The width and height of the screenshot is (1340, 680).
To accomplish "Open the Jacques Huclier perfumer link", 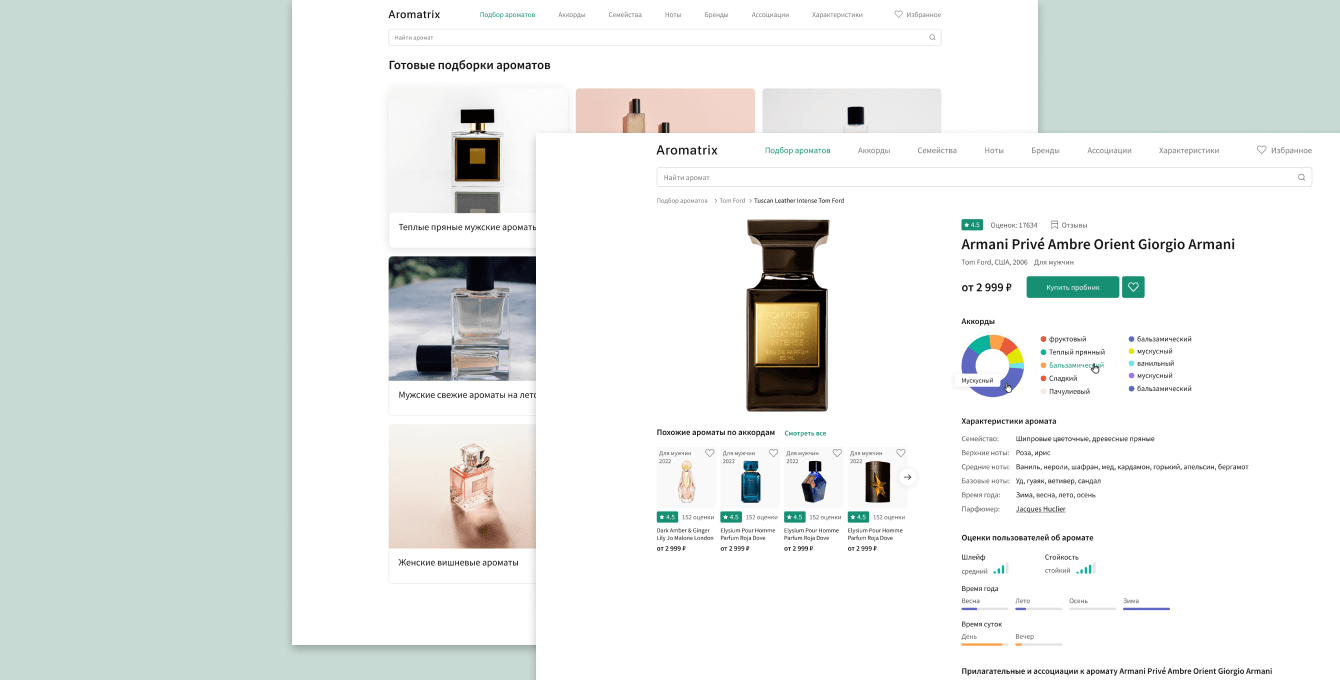I will pos(1041,509).
